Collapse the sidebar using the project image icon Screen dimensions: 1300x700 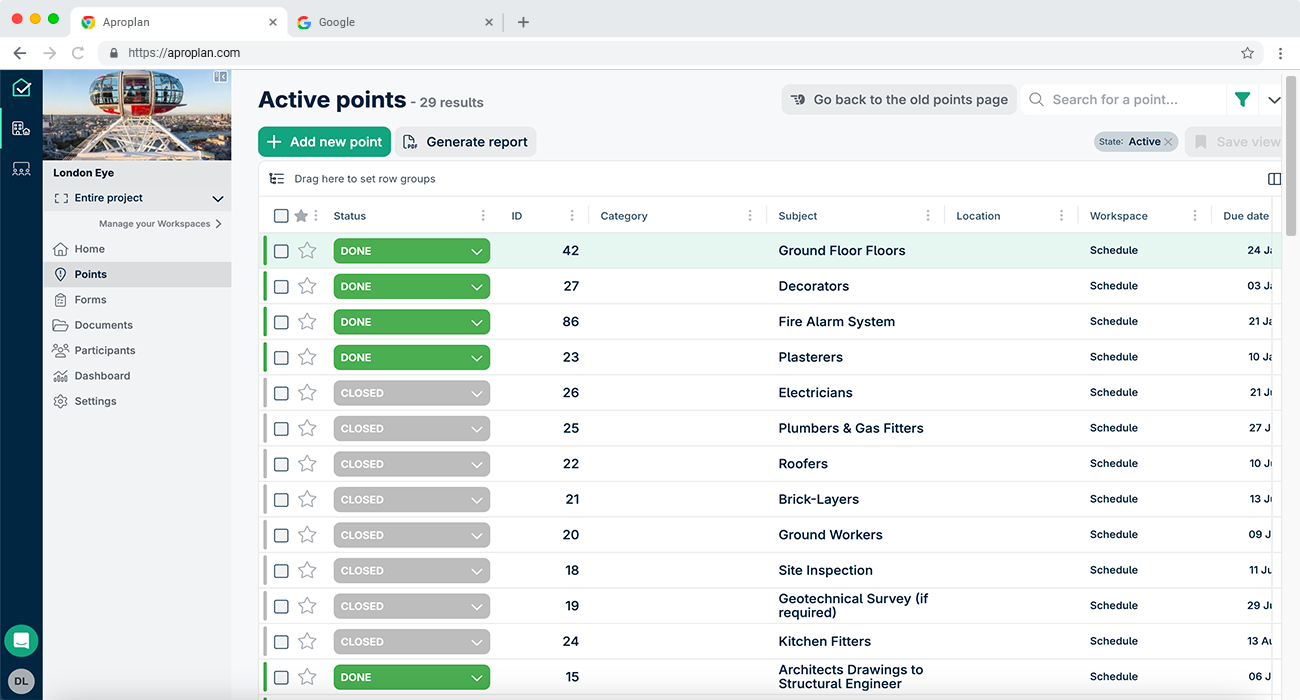tap(220, 77)
